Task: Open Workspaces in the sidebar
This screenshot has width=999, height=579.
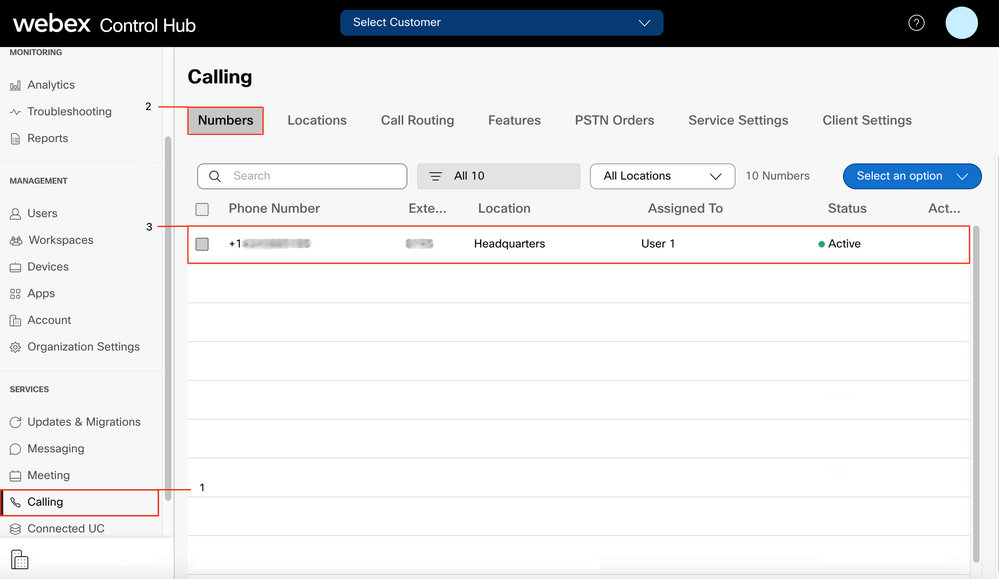Action: pos(61,240)
